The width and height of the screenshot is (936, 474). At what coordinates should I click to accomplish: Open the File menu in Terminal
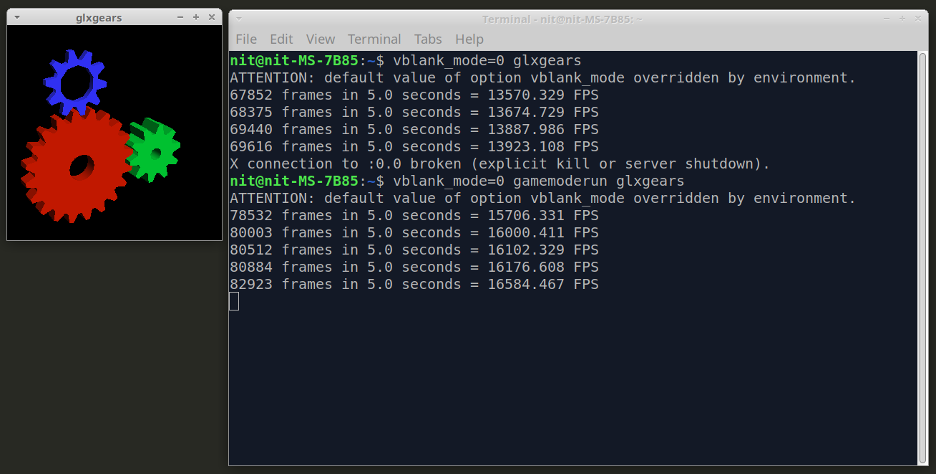(246, 39)
